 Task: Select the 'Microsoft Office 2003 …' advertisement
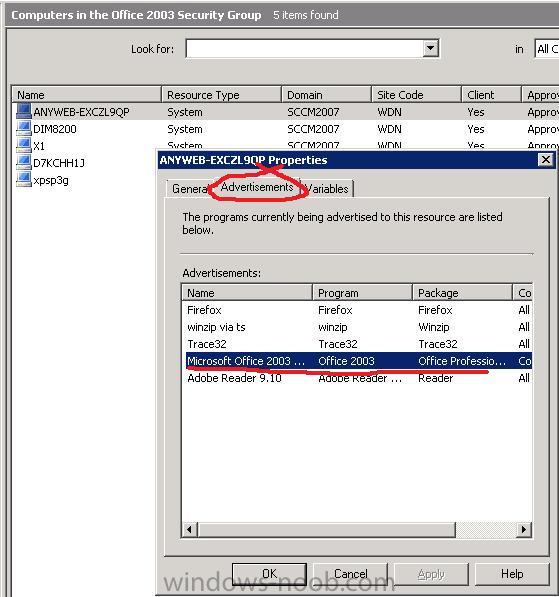tap(246, 361)
